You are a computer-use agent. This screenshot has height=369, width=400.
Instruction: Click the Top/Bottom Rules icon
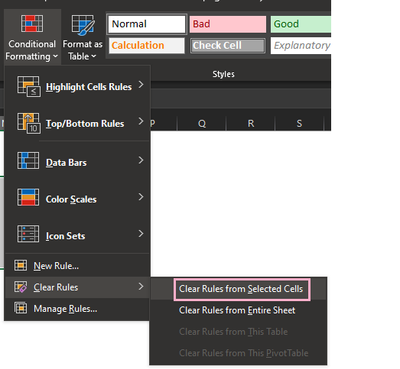click(x=29, y=123)
